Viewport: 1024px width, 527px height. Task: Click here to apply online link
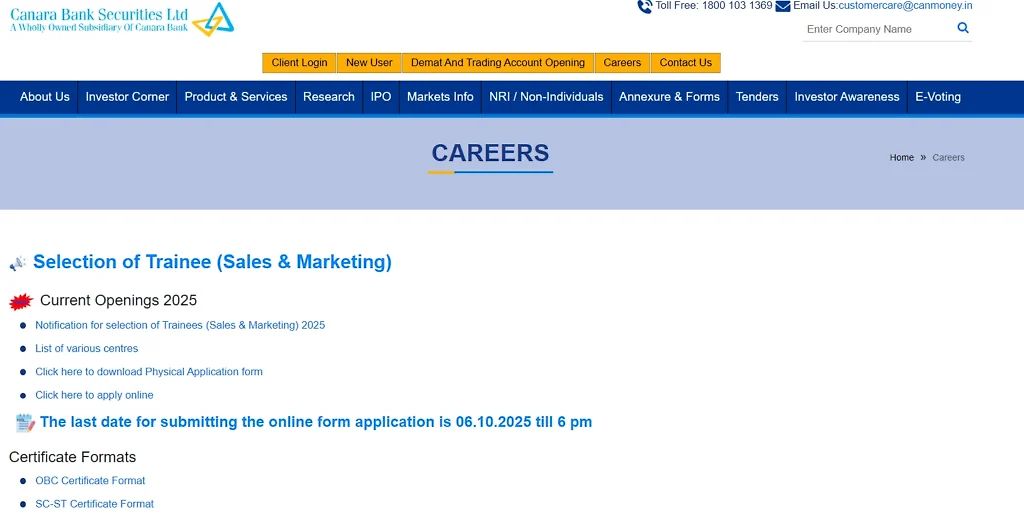(x=94, y=395)
